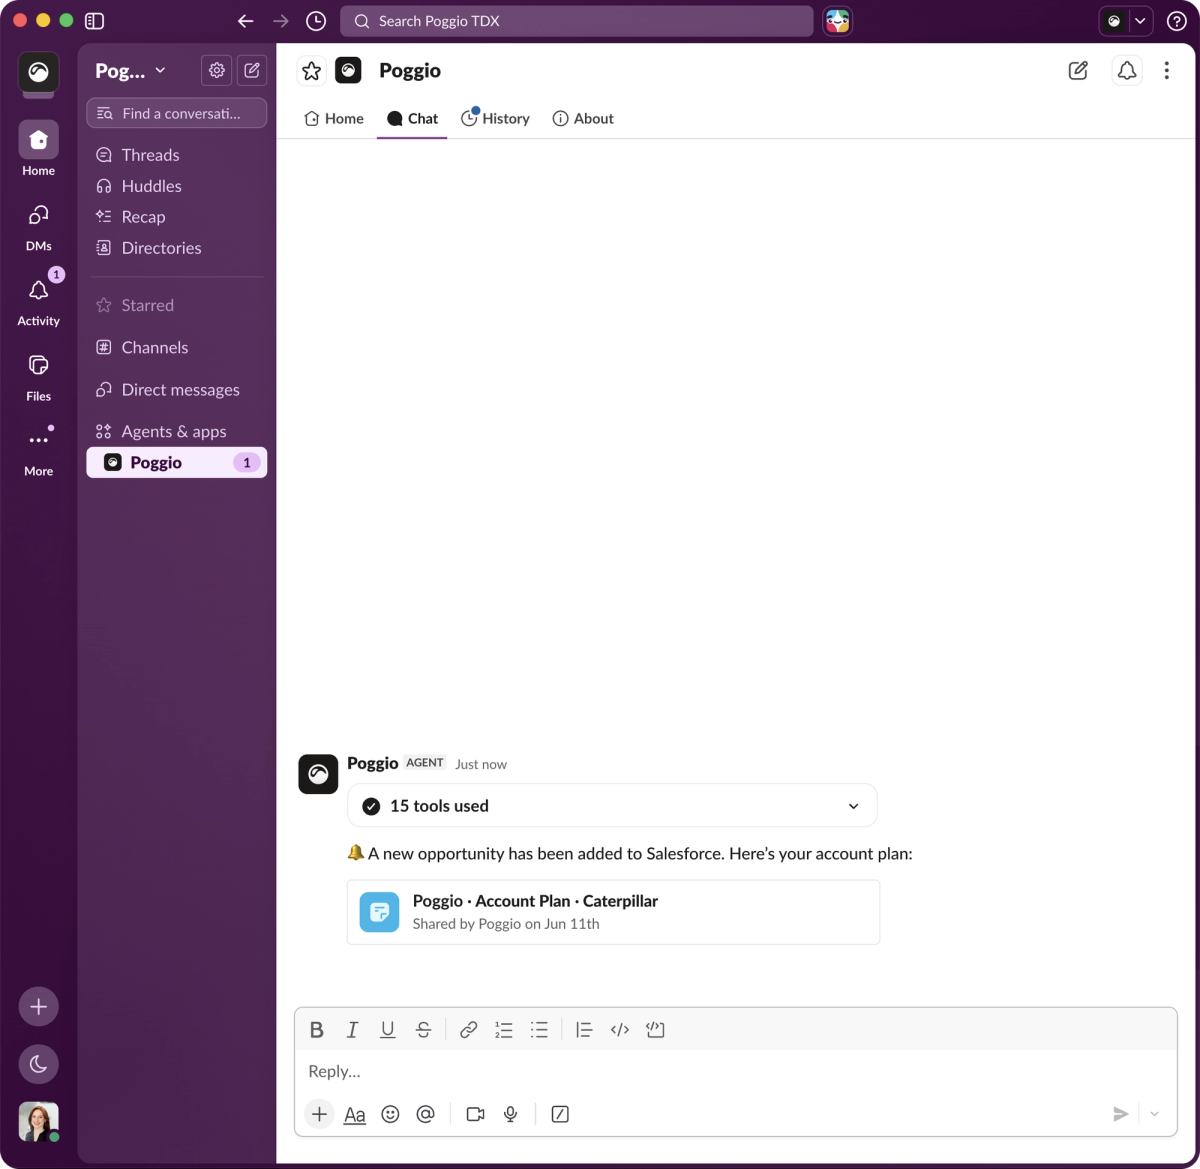Switch to the History tab
The image size is (1200, 1169).
click(495, 118)
